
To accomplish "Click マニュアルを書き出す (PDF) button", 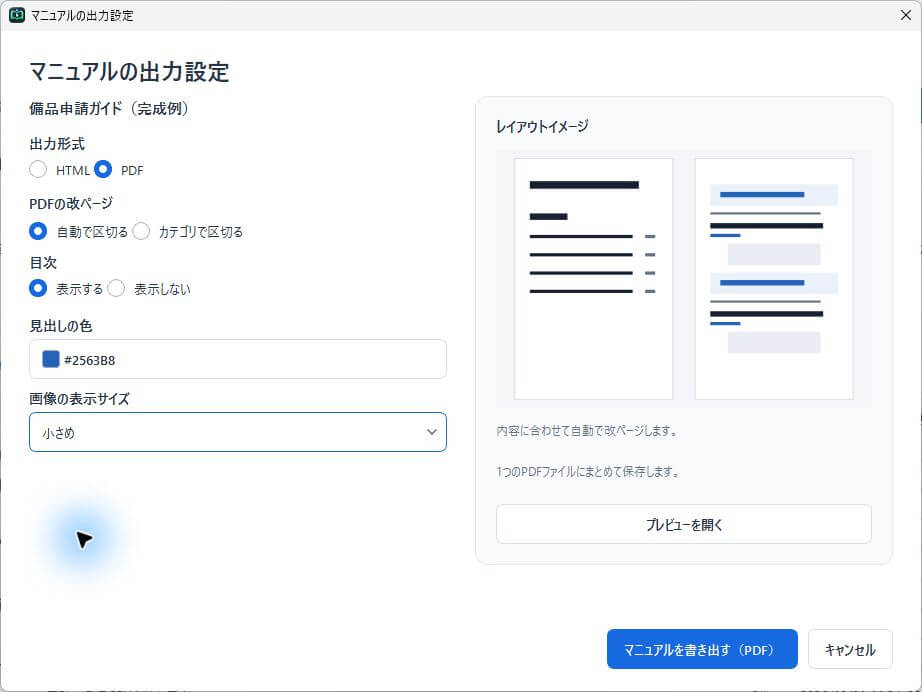I will click(702, 649).
